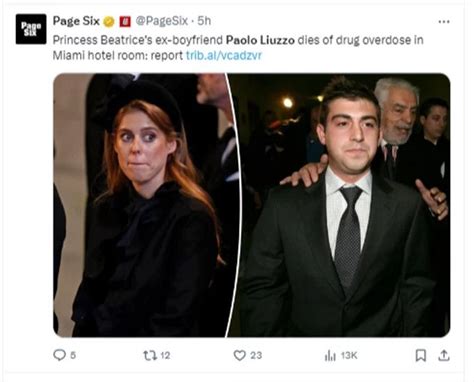
Task: Click the 13K views count
Action: coord(349,356)
